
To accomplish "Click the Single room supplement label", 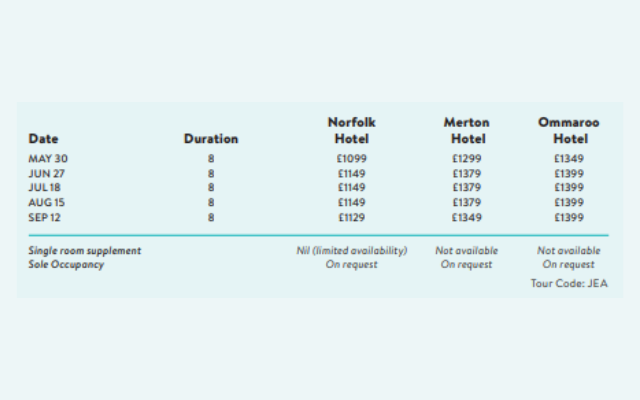I will coord(84,251).
